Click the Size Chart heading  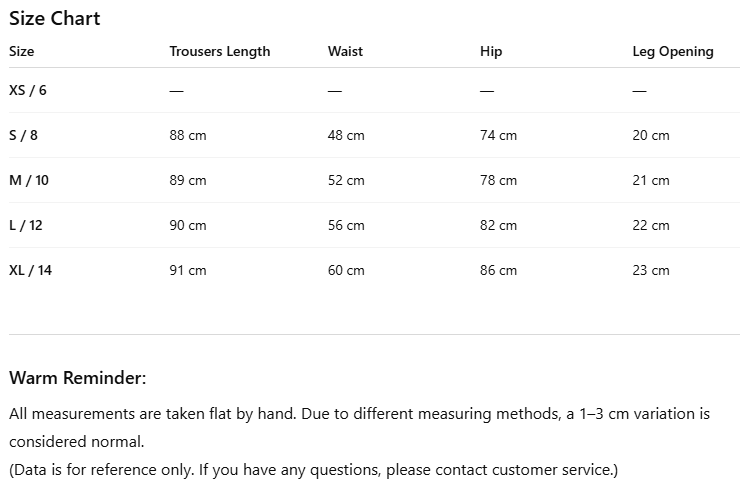(54, 19)
